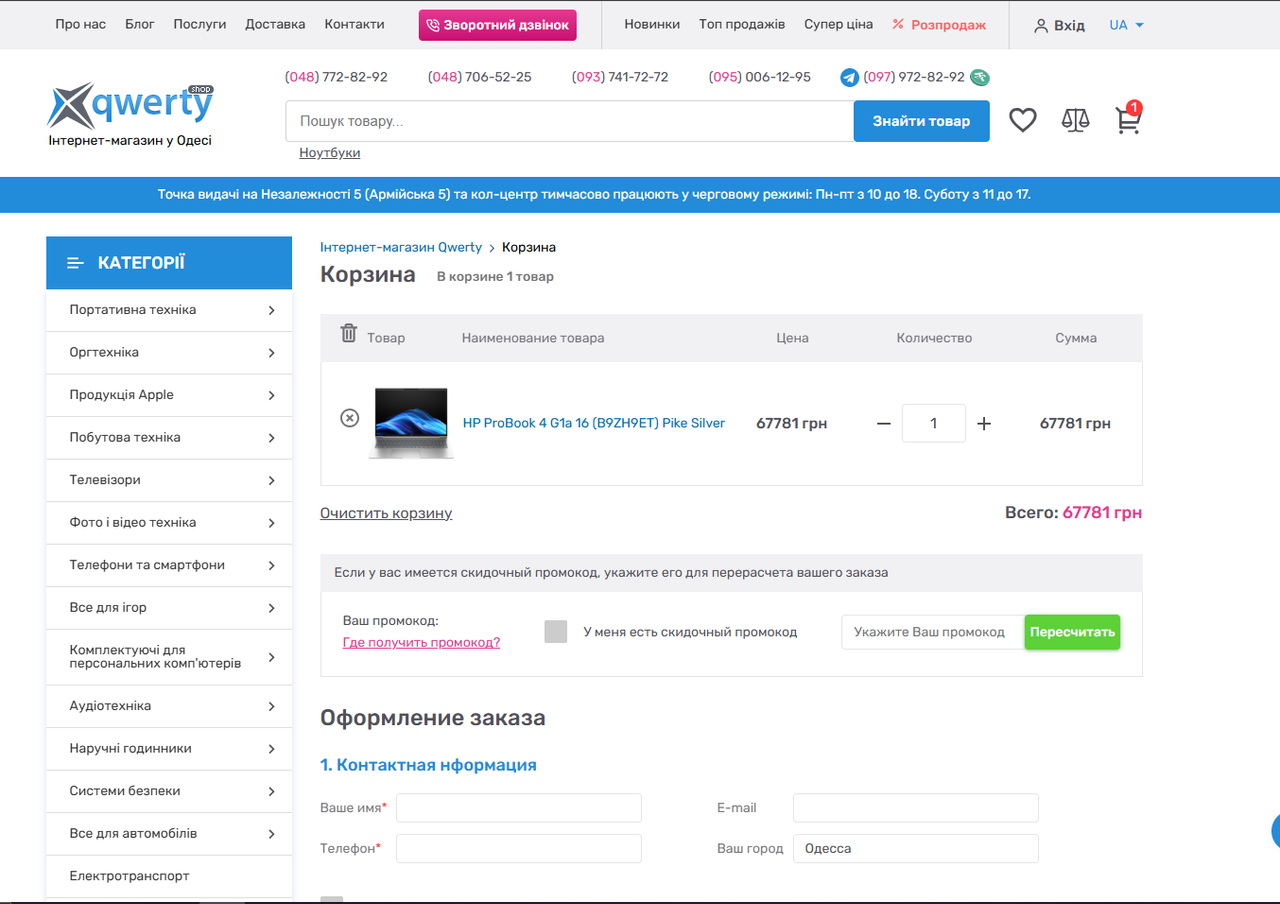This screenshot has height=904, width=1280.
Task: Click the Зворотний дзвінок button
Action: point(497,25)
